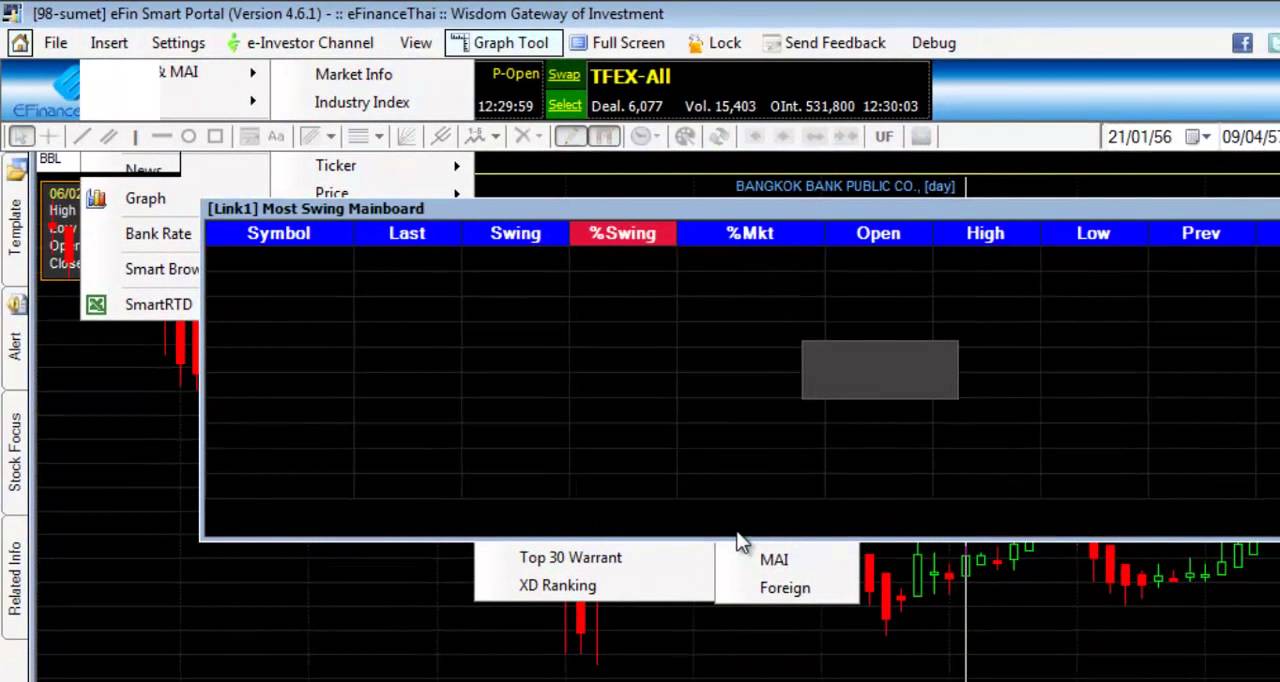Select Top 30 Warrant menu item
1280x682 pixels.
click(570, 557)
